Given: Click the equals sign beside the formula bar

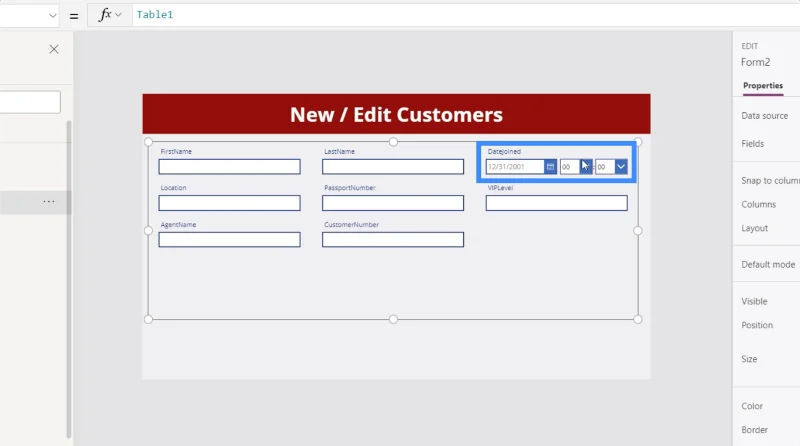Looking at the screenshot, I should pos(74,16).
